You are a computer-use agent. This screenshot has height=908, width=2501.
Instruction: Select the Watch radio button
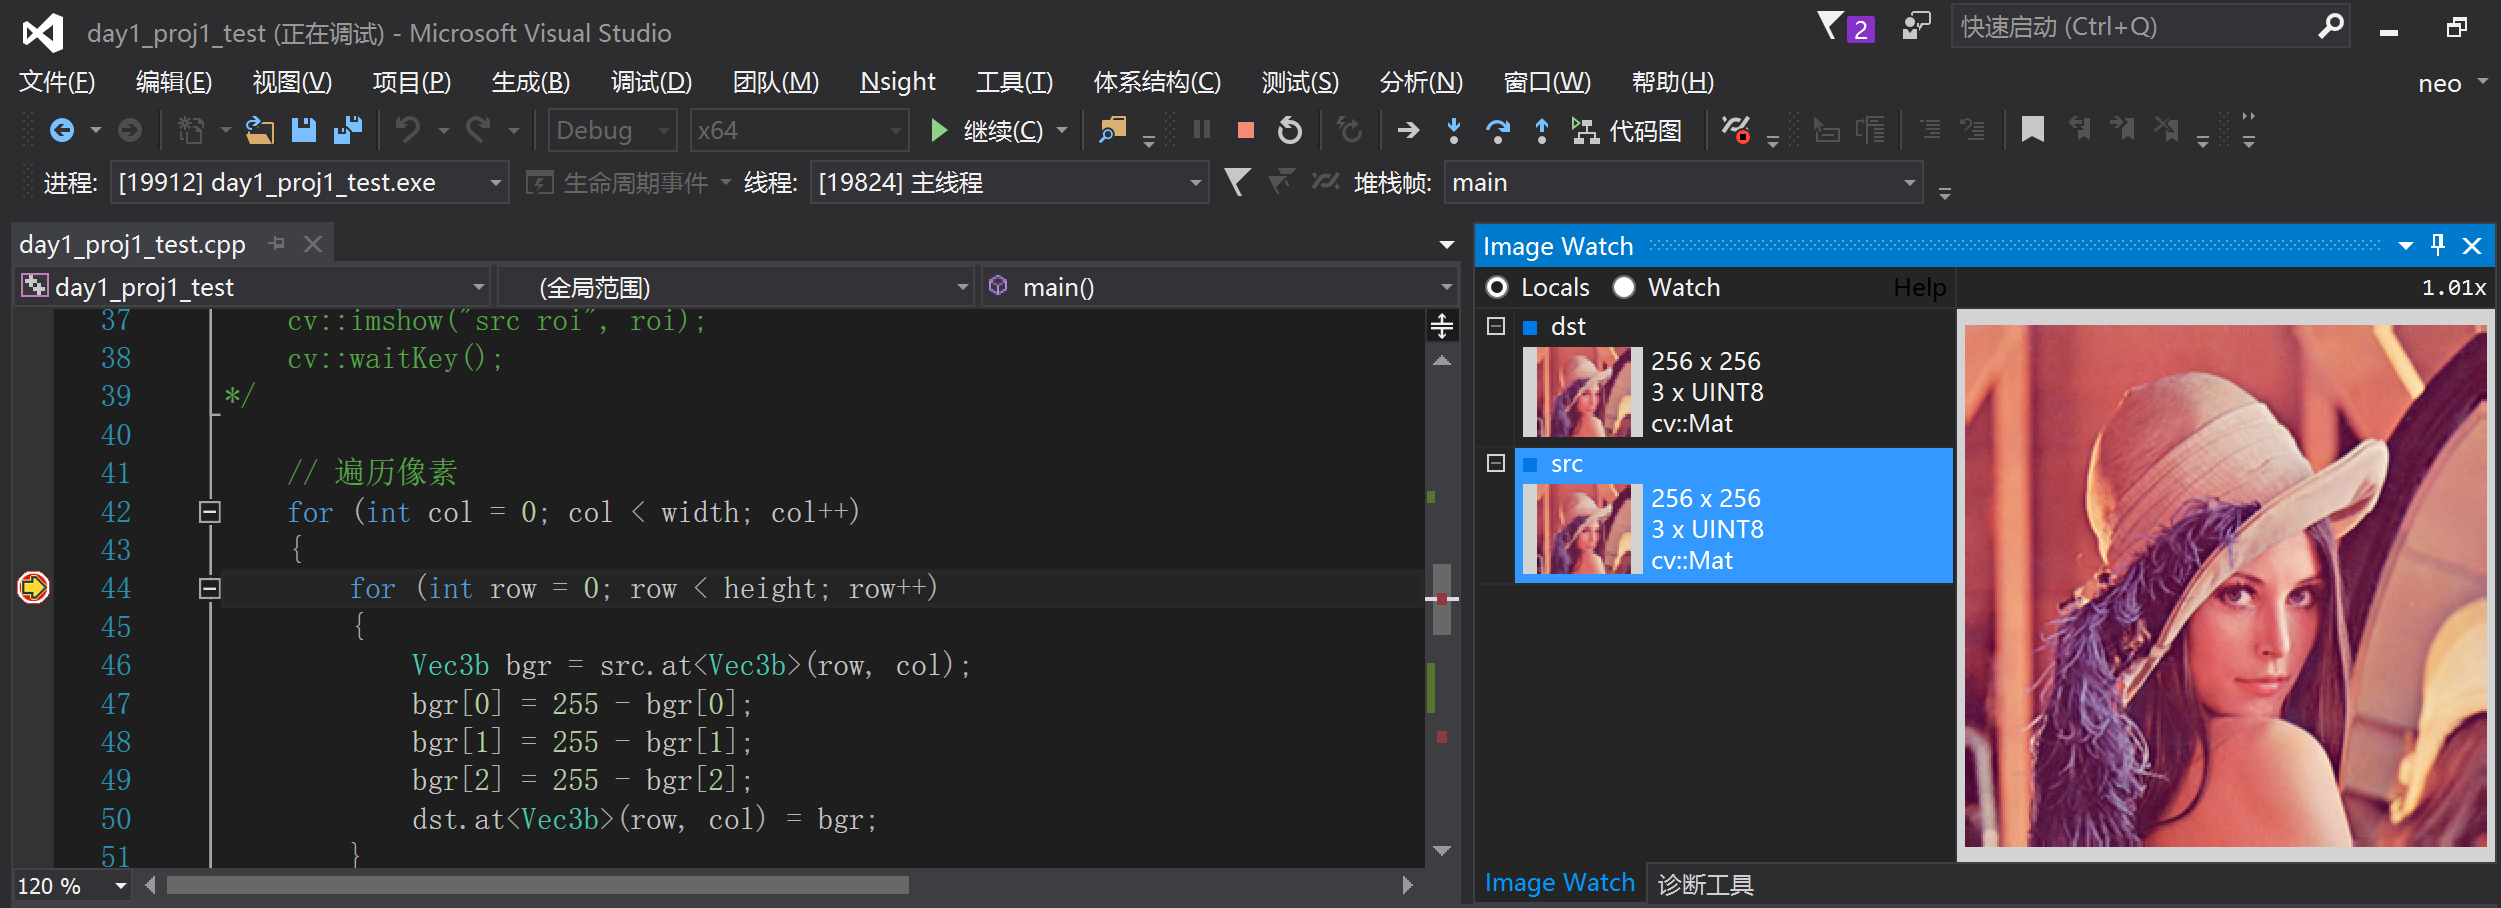coord(1624,287)
